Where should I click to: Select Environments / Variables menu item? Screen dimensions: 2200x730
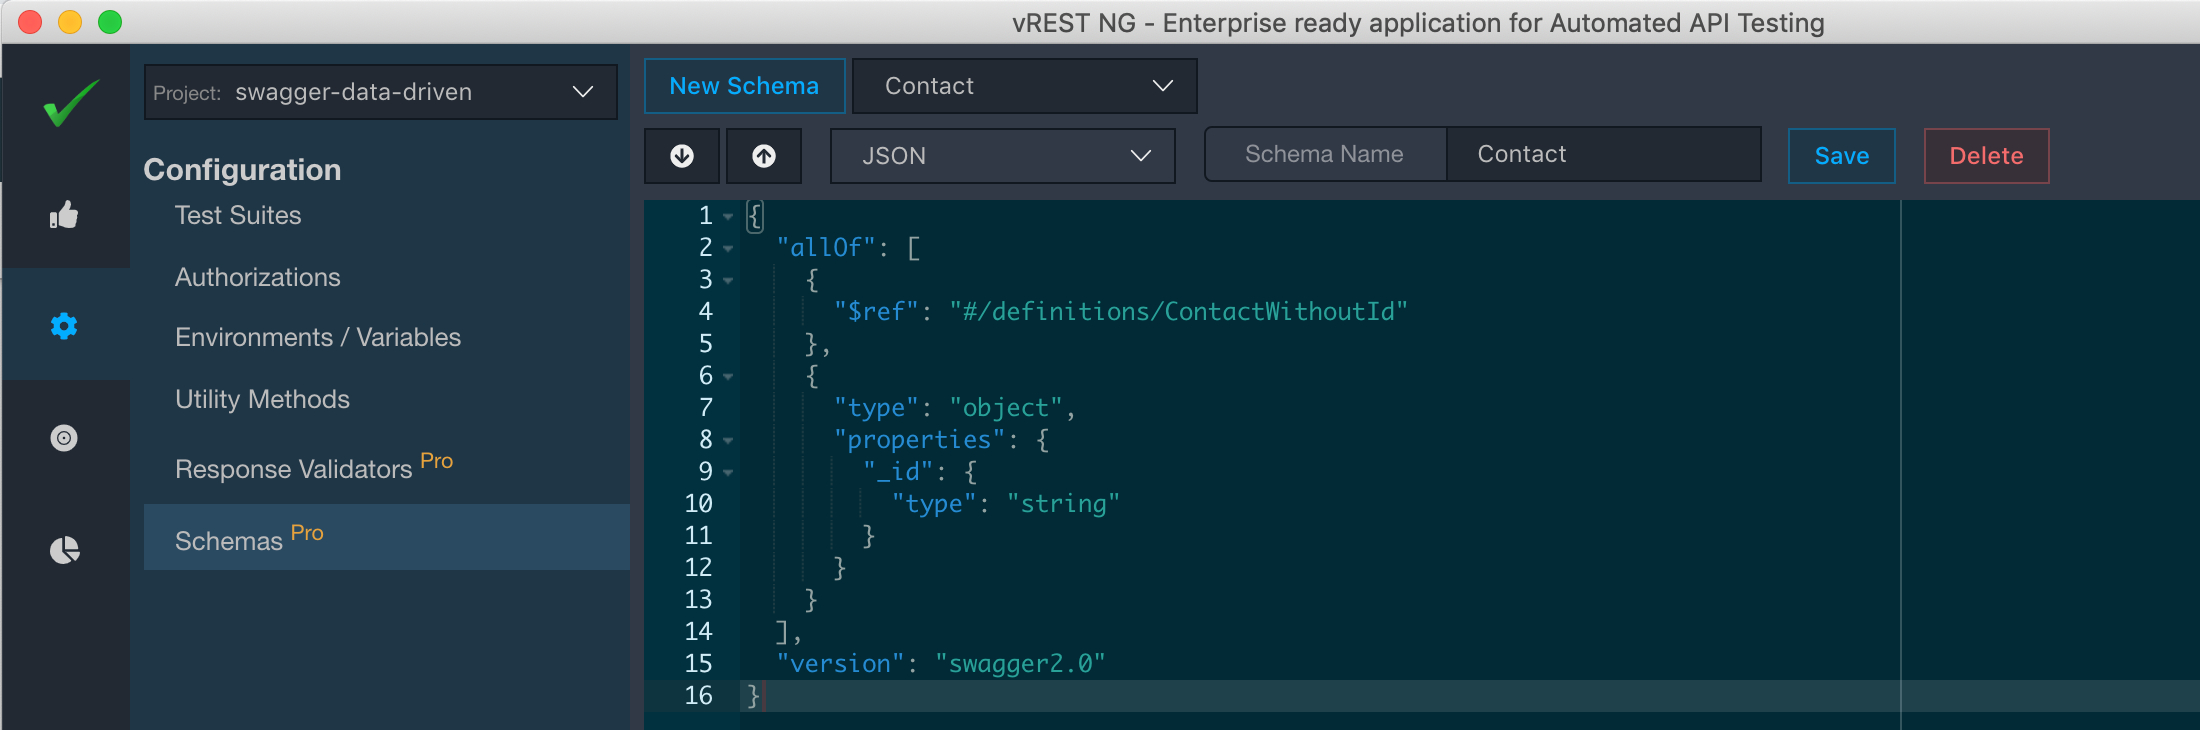pos(318,337)
